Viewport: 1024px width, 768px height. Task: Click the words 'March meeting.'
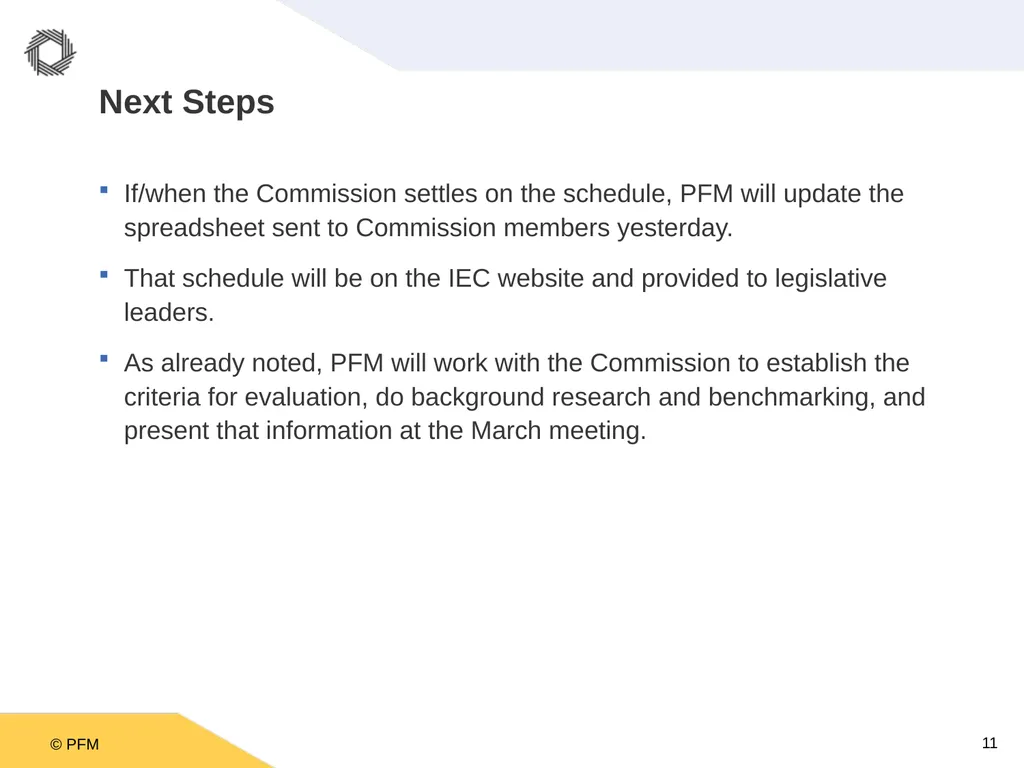(558, 431)
